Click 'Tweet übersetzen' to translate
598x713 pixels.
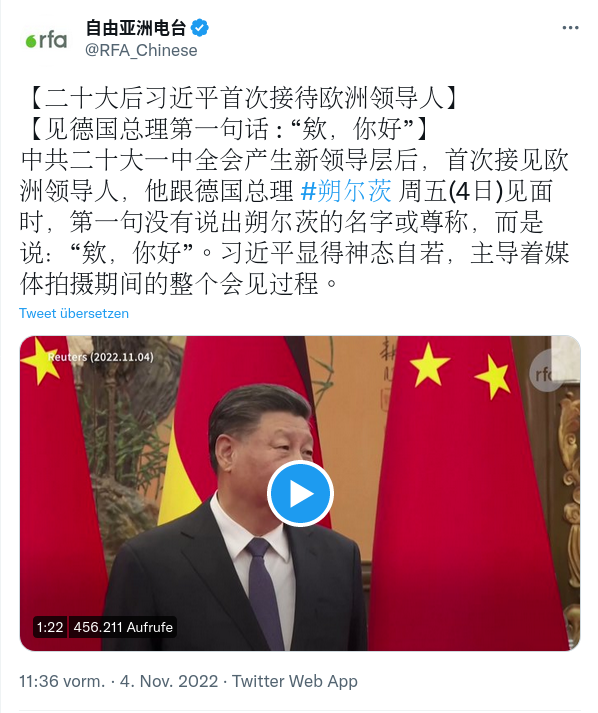point(74,313)
